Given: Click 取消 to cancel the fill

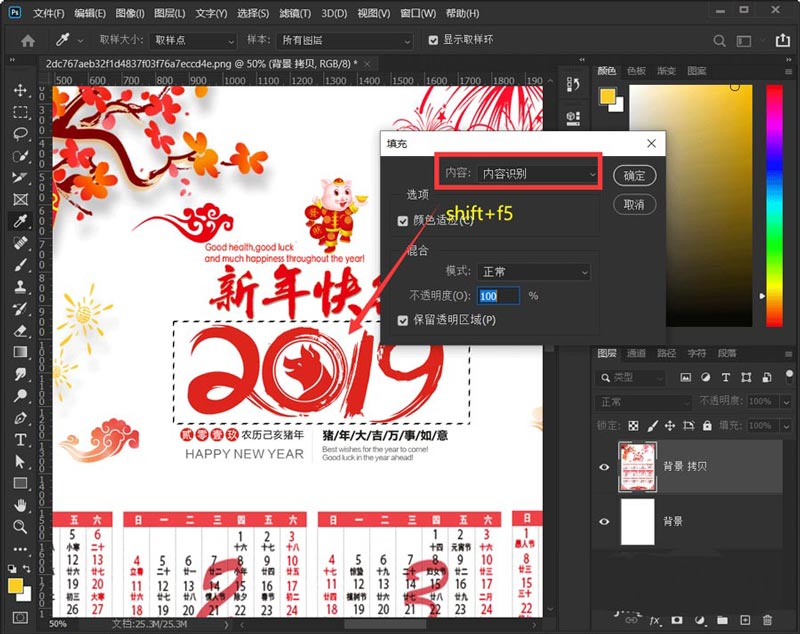Looking at the screenshot, I should (x=634, y=205).
